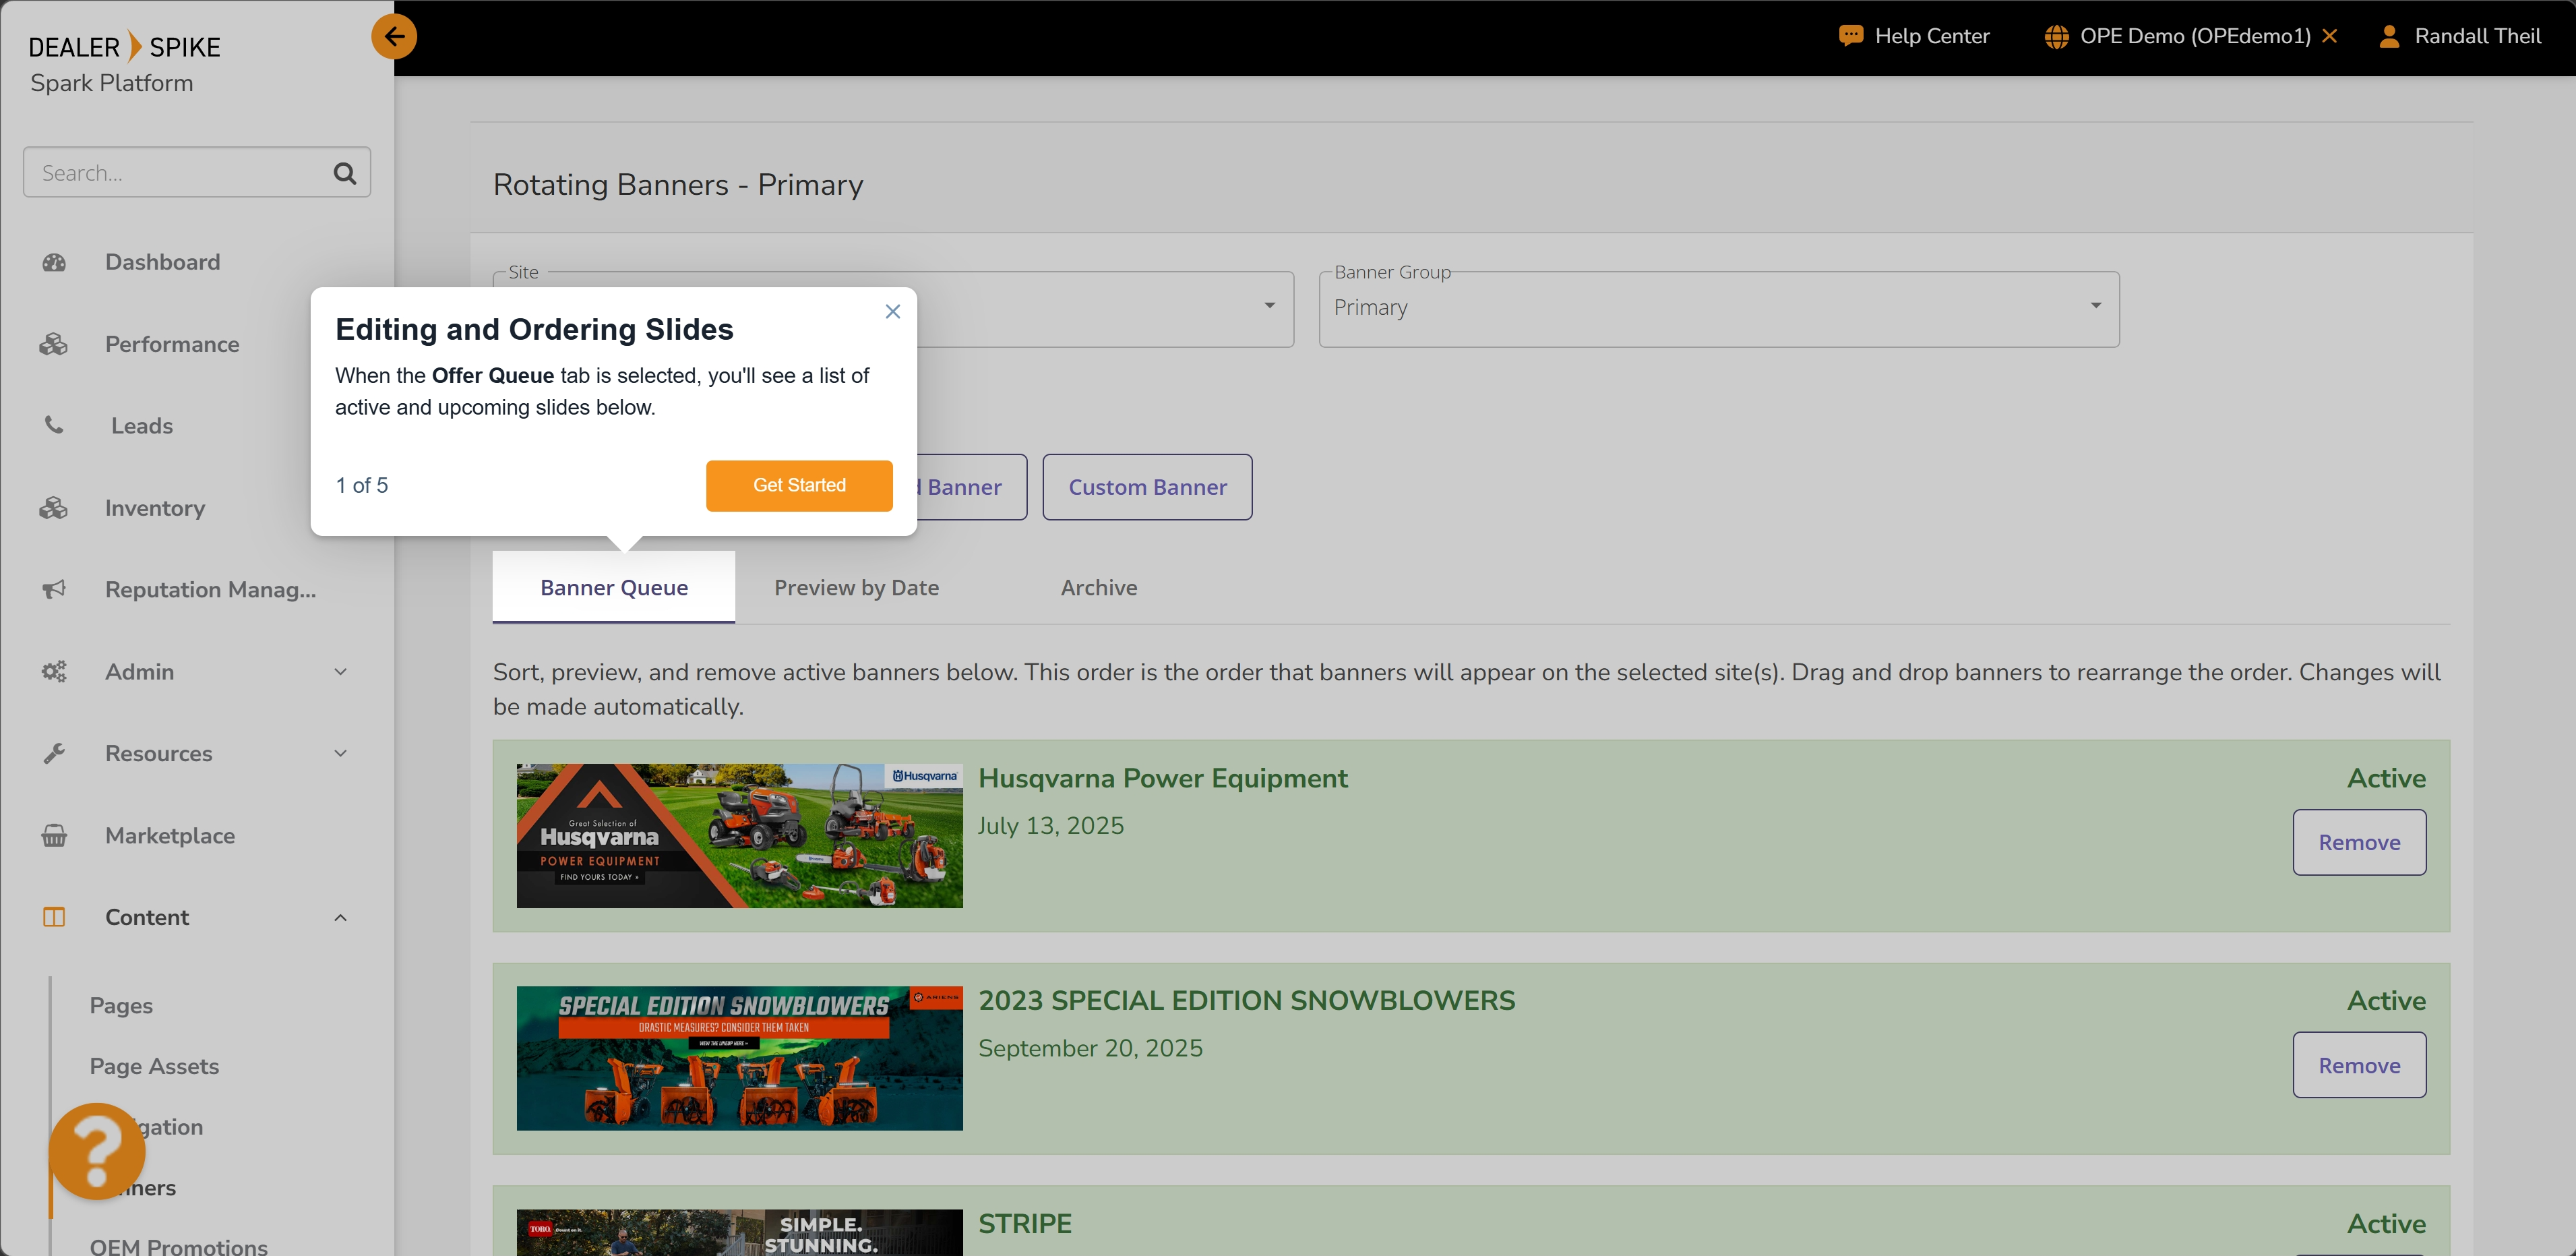2576x1256 pixels.
Task: Close the Editing and Ordering Slides popup
Action: tap(892, 311)
